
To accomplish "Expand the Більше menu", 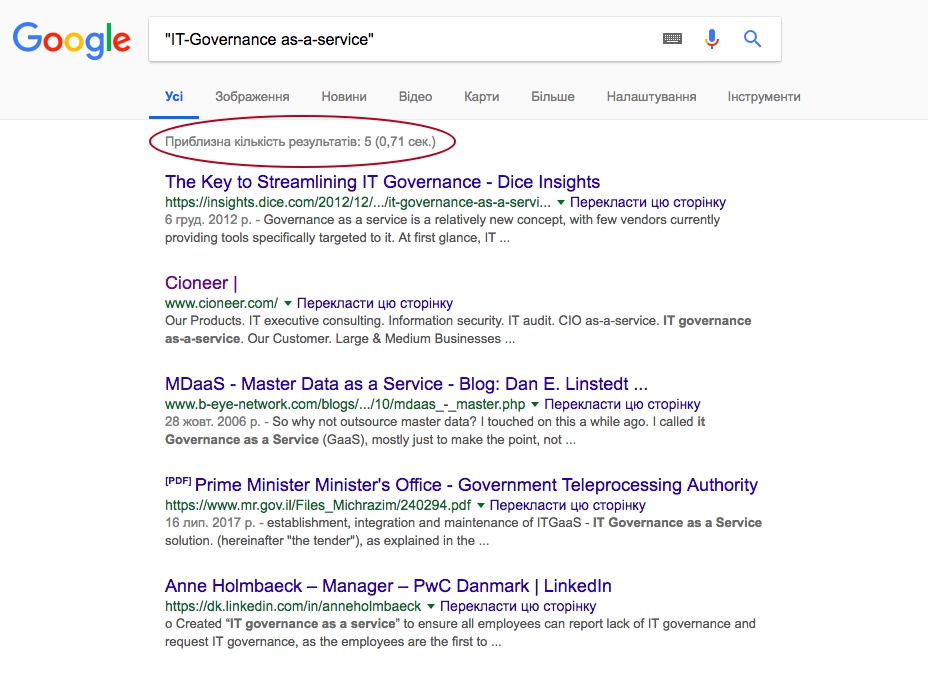I will [x=553, y=96].
